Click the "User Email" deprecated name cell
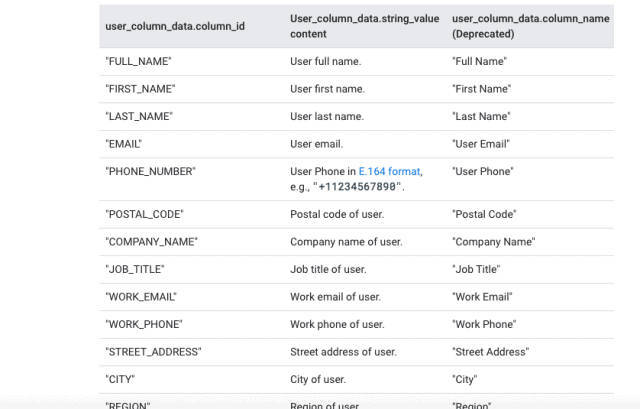Viewport: 640px width, 409px height. pyautogui.click(x=482, y=144)
